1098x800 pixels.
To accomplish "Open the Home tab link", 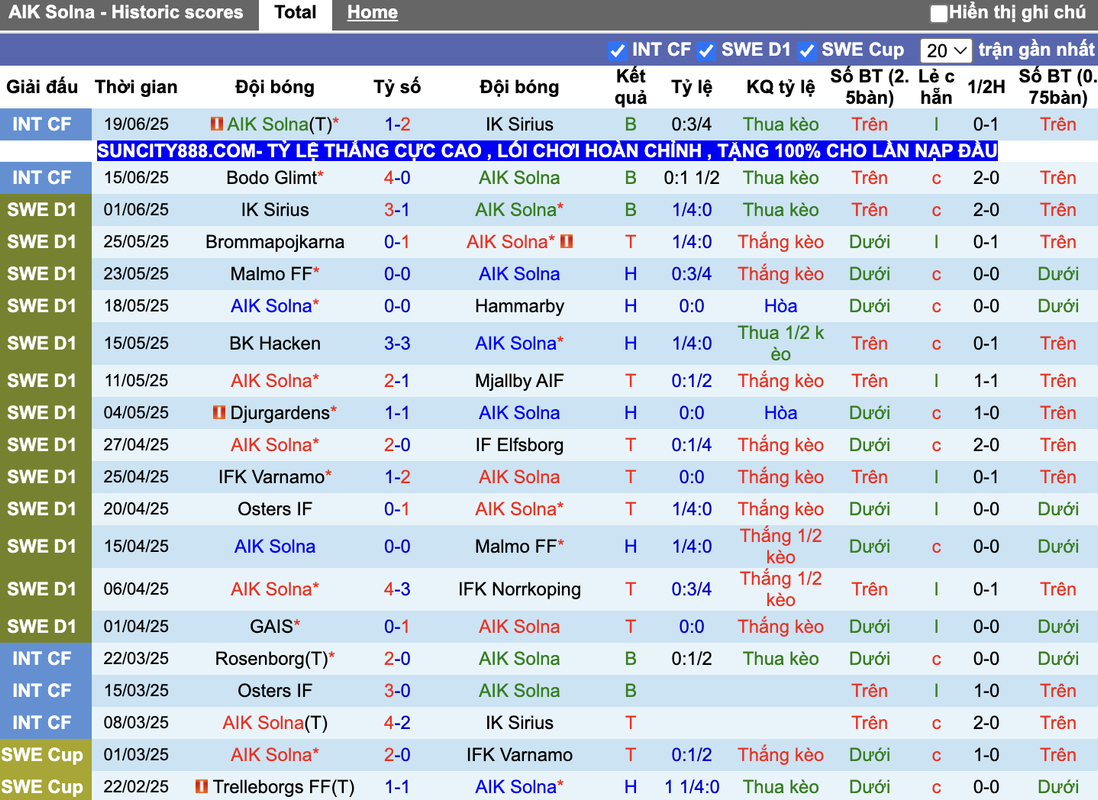I will [373, 13].
